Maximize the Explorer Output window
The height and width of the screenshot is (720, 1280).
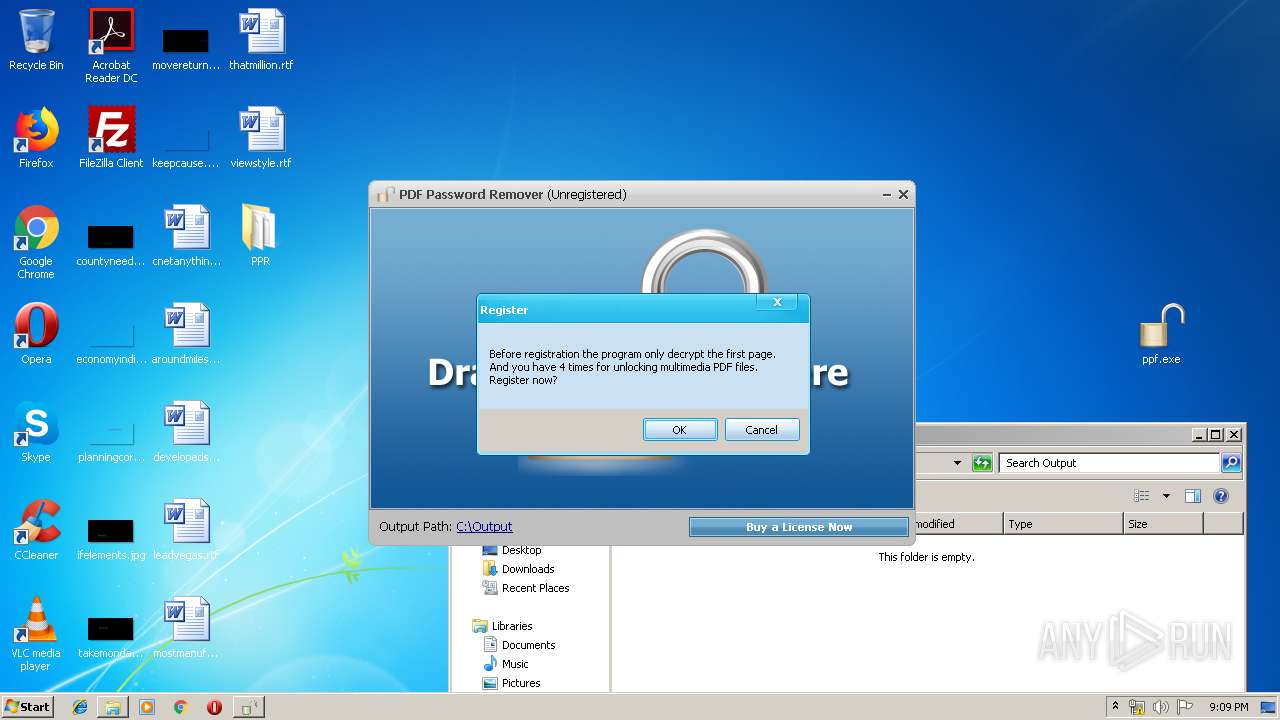[1215, 434]
